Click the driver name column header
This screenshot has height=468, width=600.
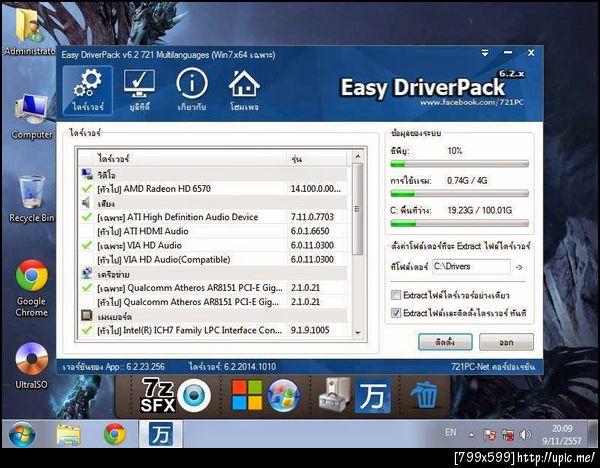pyautogui.click(x=189, y=158)
